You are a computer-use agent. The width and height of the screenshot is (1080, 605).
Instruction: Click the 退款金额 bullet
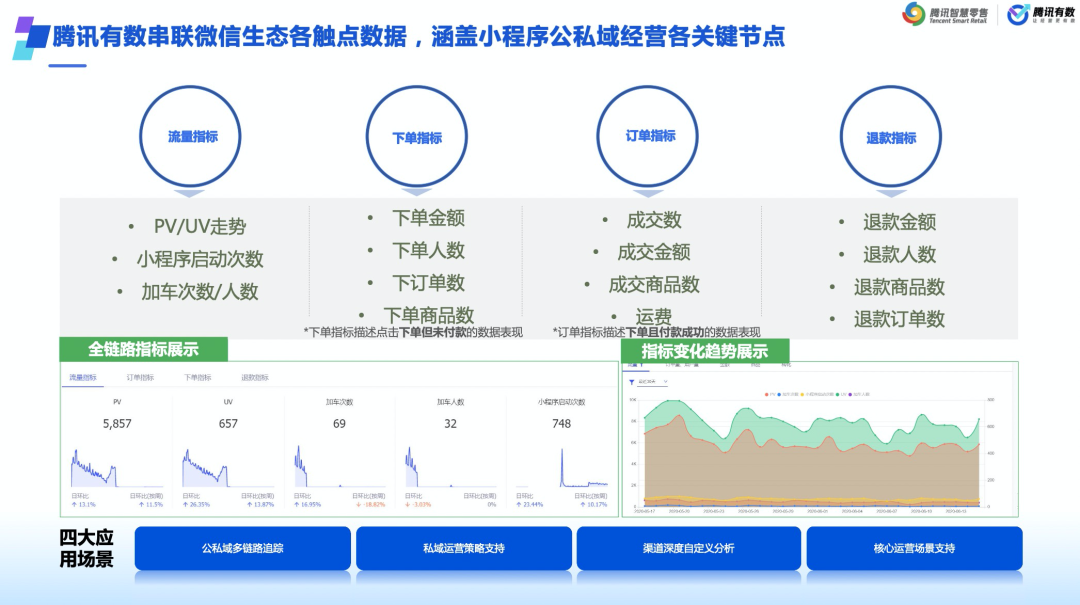click(900, 222)
